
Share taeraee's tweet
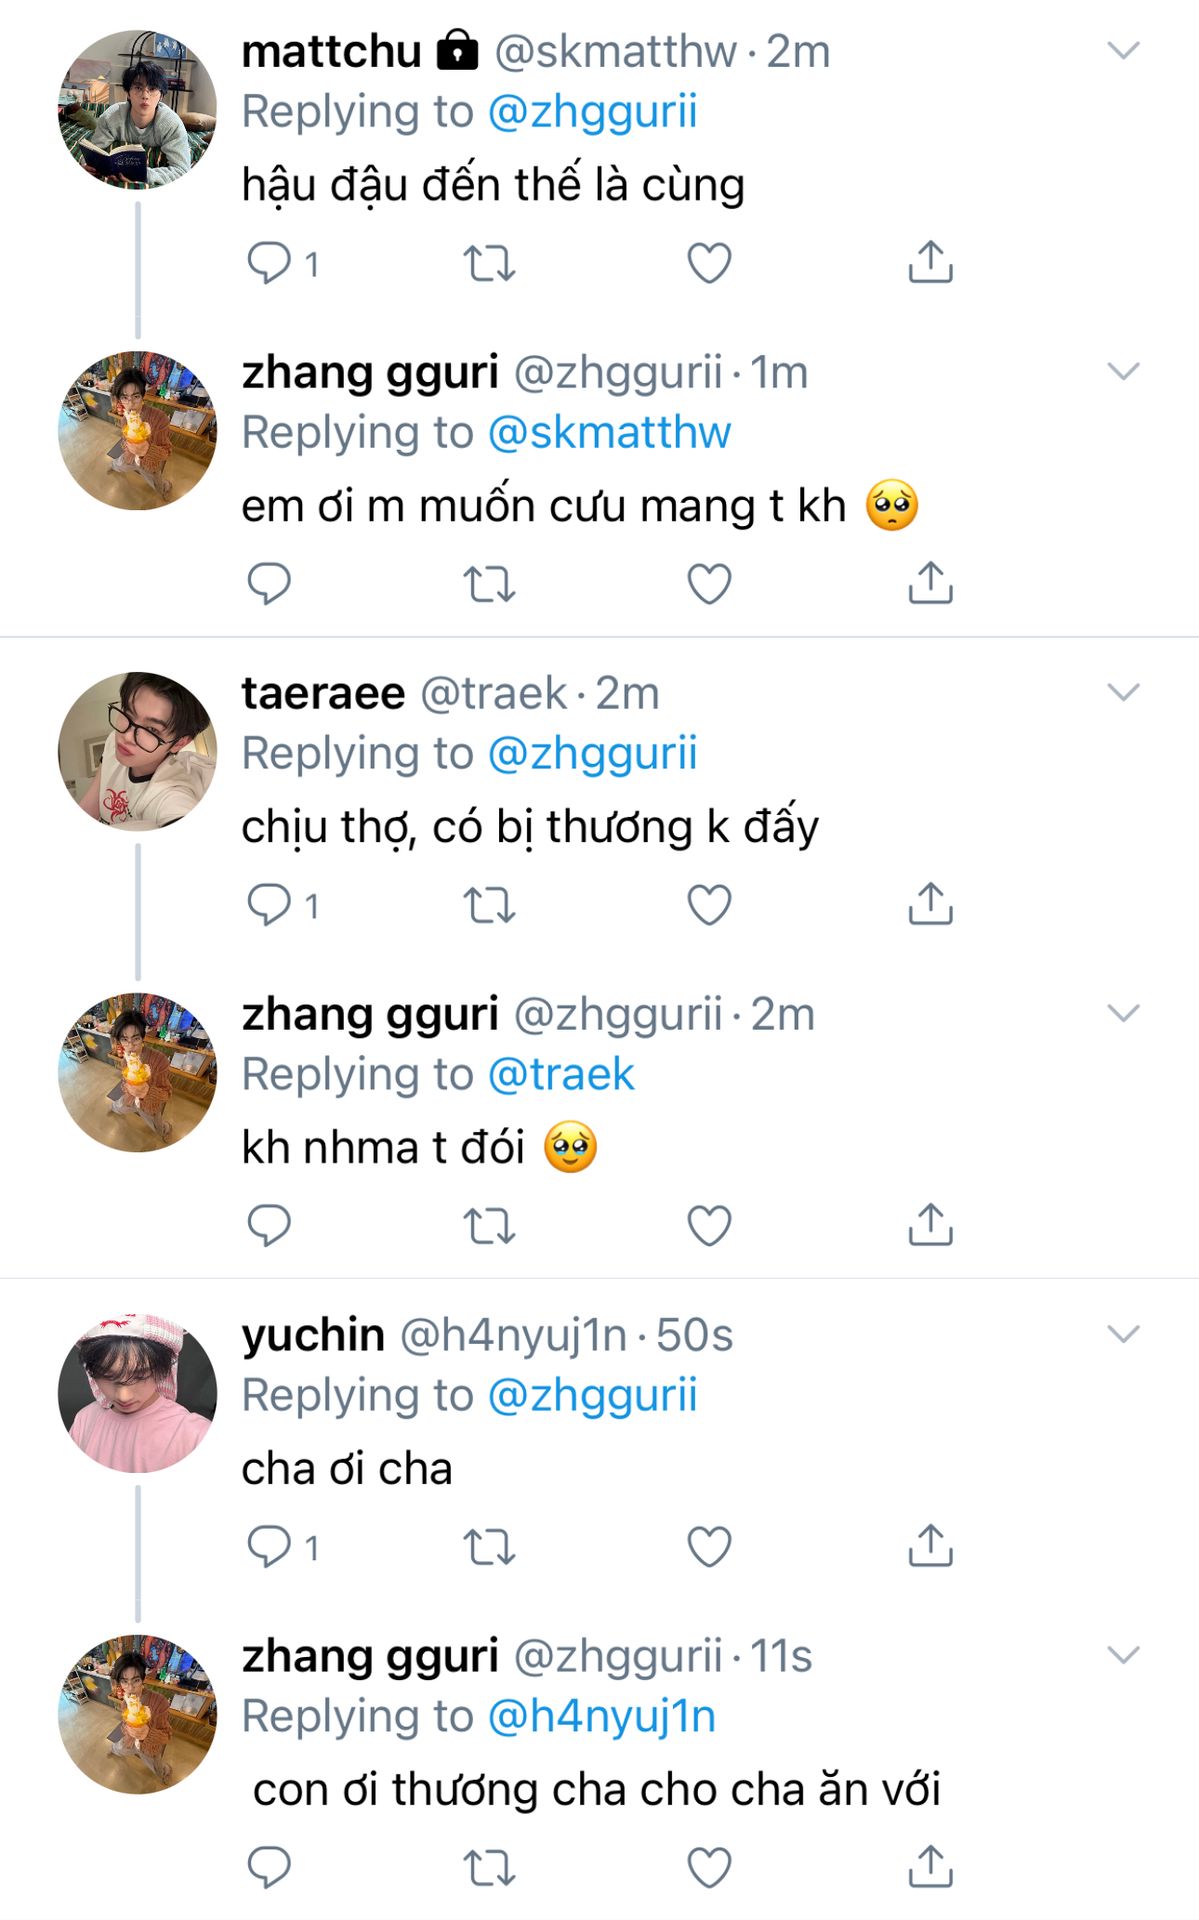click(930, 904)
